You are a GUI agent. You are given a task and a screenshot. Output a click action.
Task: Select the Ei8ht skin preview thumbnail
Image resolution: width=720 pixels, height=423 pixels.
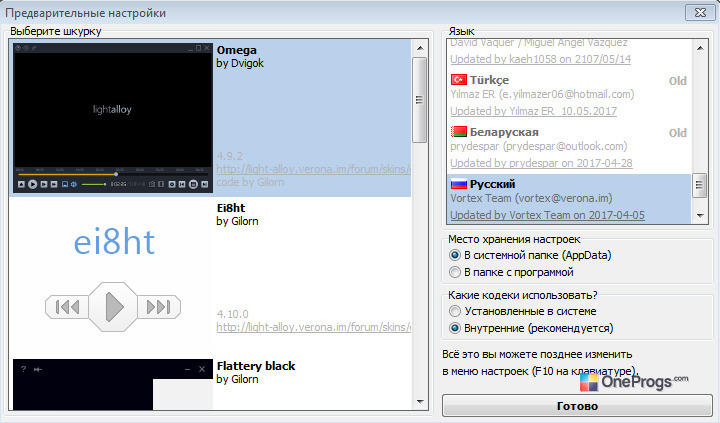113,276
